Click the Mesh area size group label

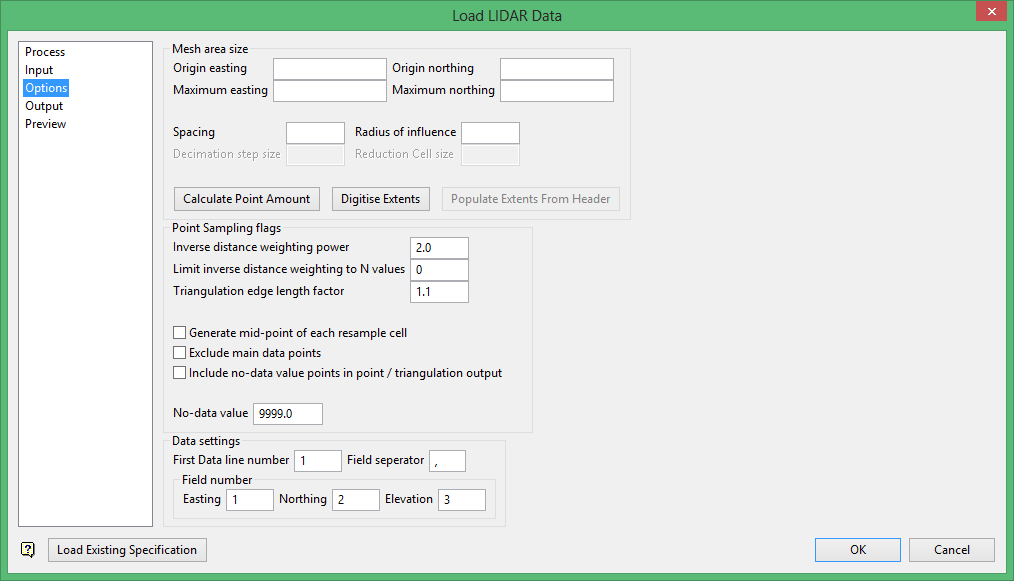point(210,49)
